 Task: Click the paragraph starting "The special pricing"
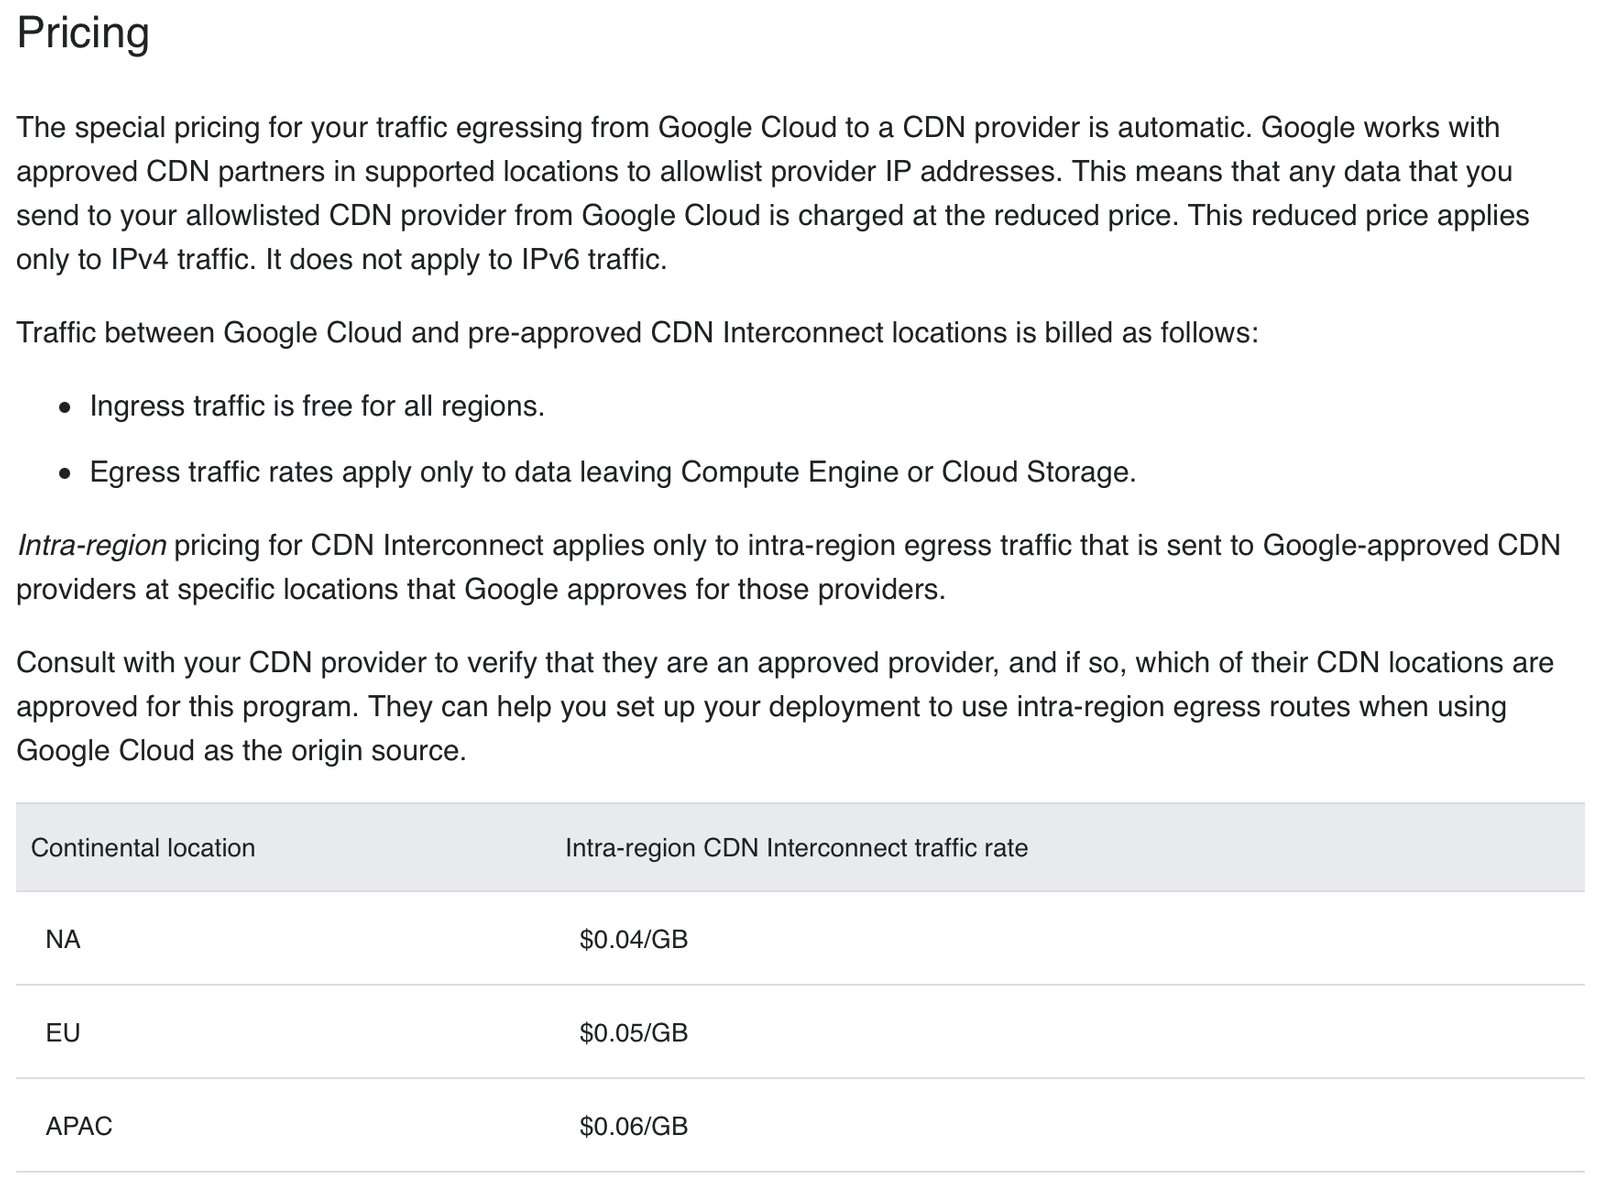click(757, 128)
